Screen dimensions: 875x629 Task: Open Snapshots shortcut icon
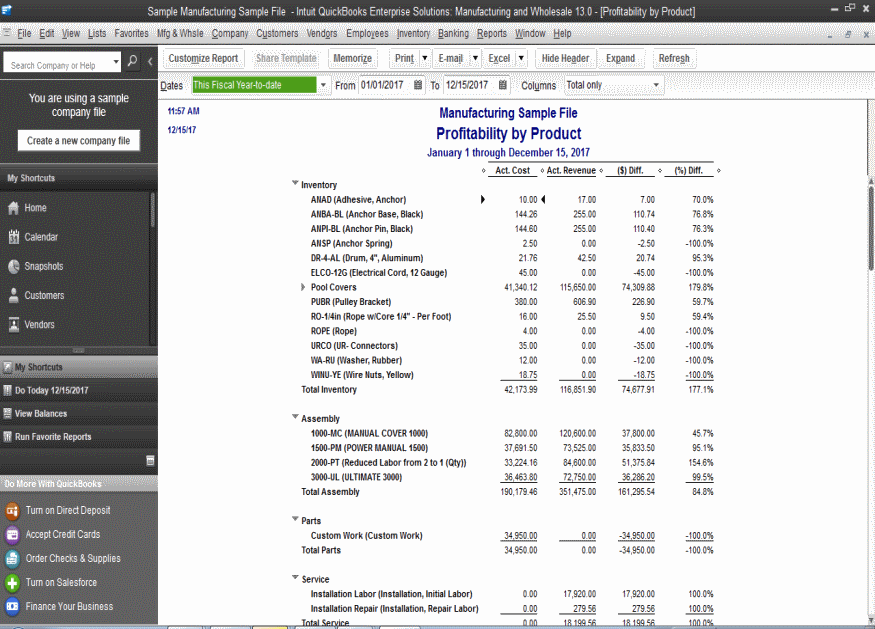click(14, 266)
